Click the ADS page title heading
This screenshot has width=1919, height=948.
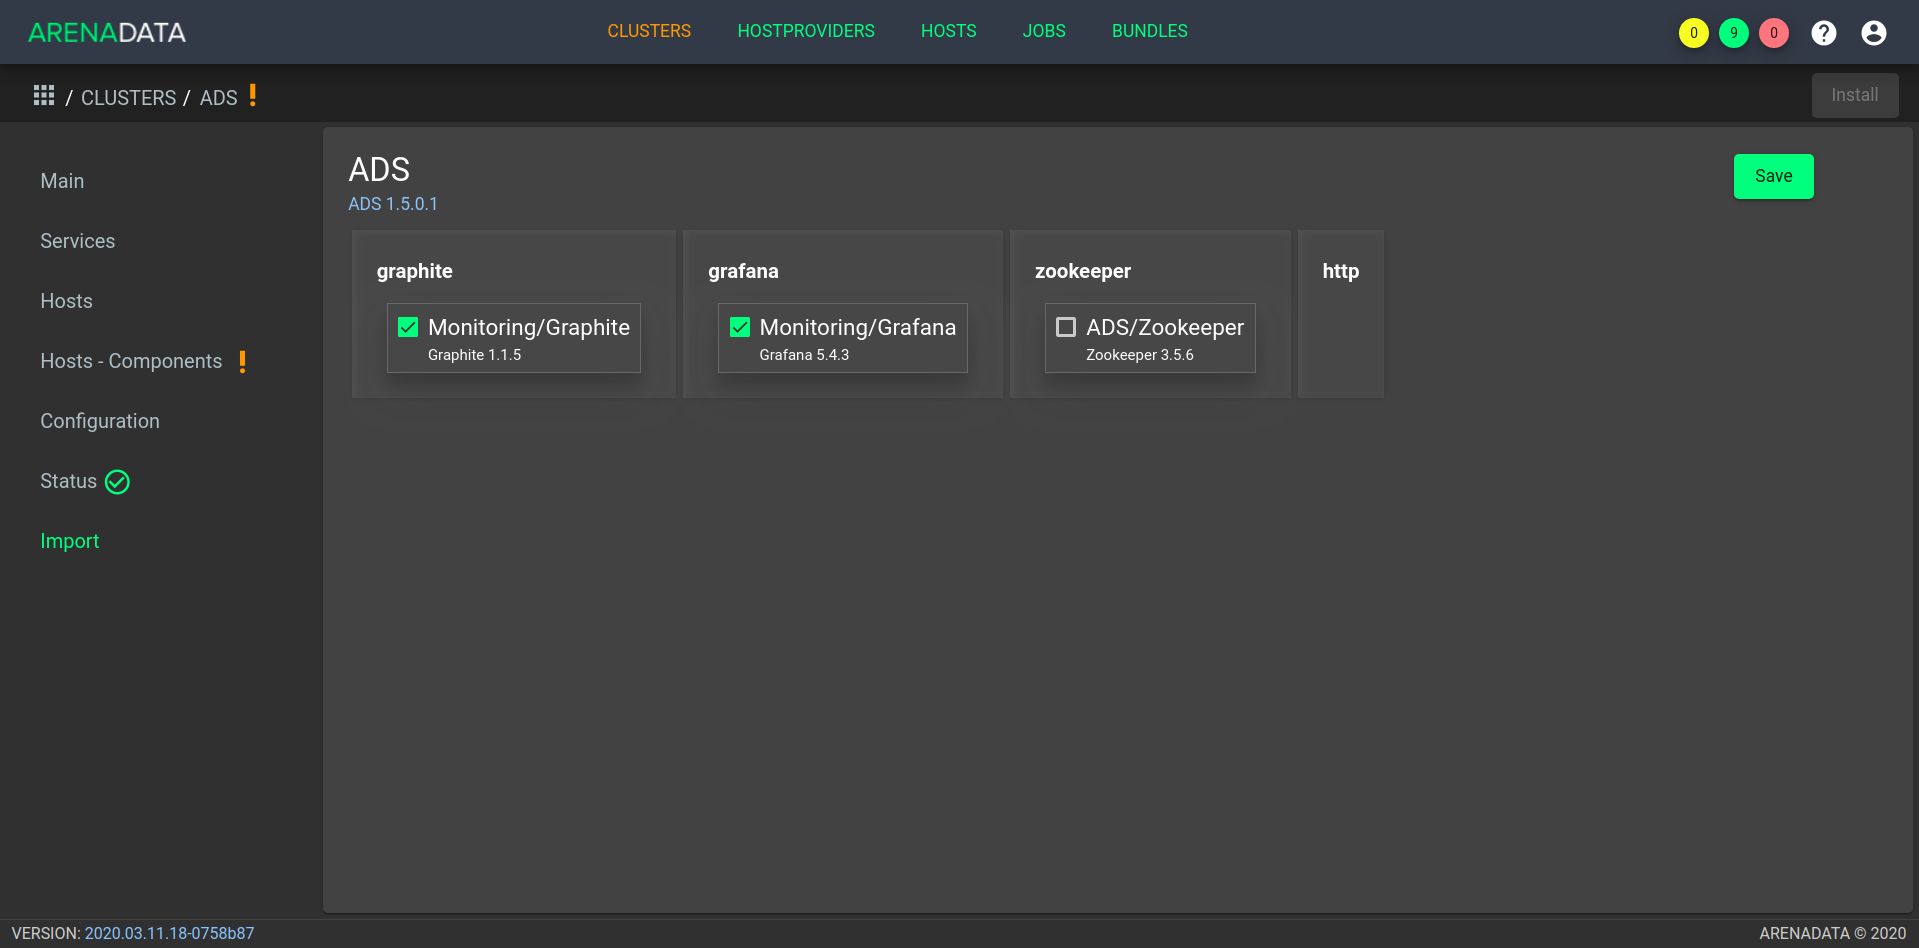pyautogui.click(x=379, y=169)
